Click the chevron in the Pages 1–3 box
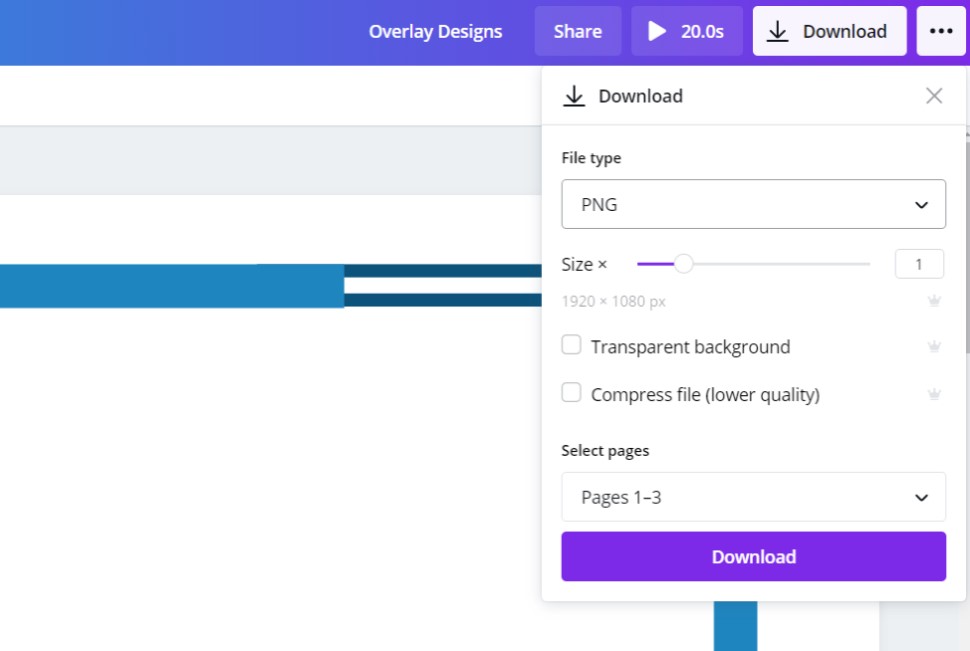Image resolution: width=970 pixels, height=651 pixels. pos(921,498)
